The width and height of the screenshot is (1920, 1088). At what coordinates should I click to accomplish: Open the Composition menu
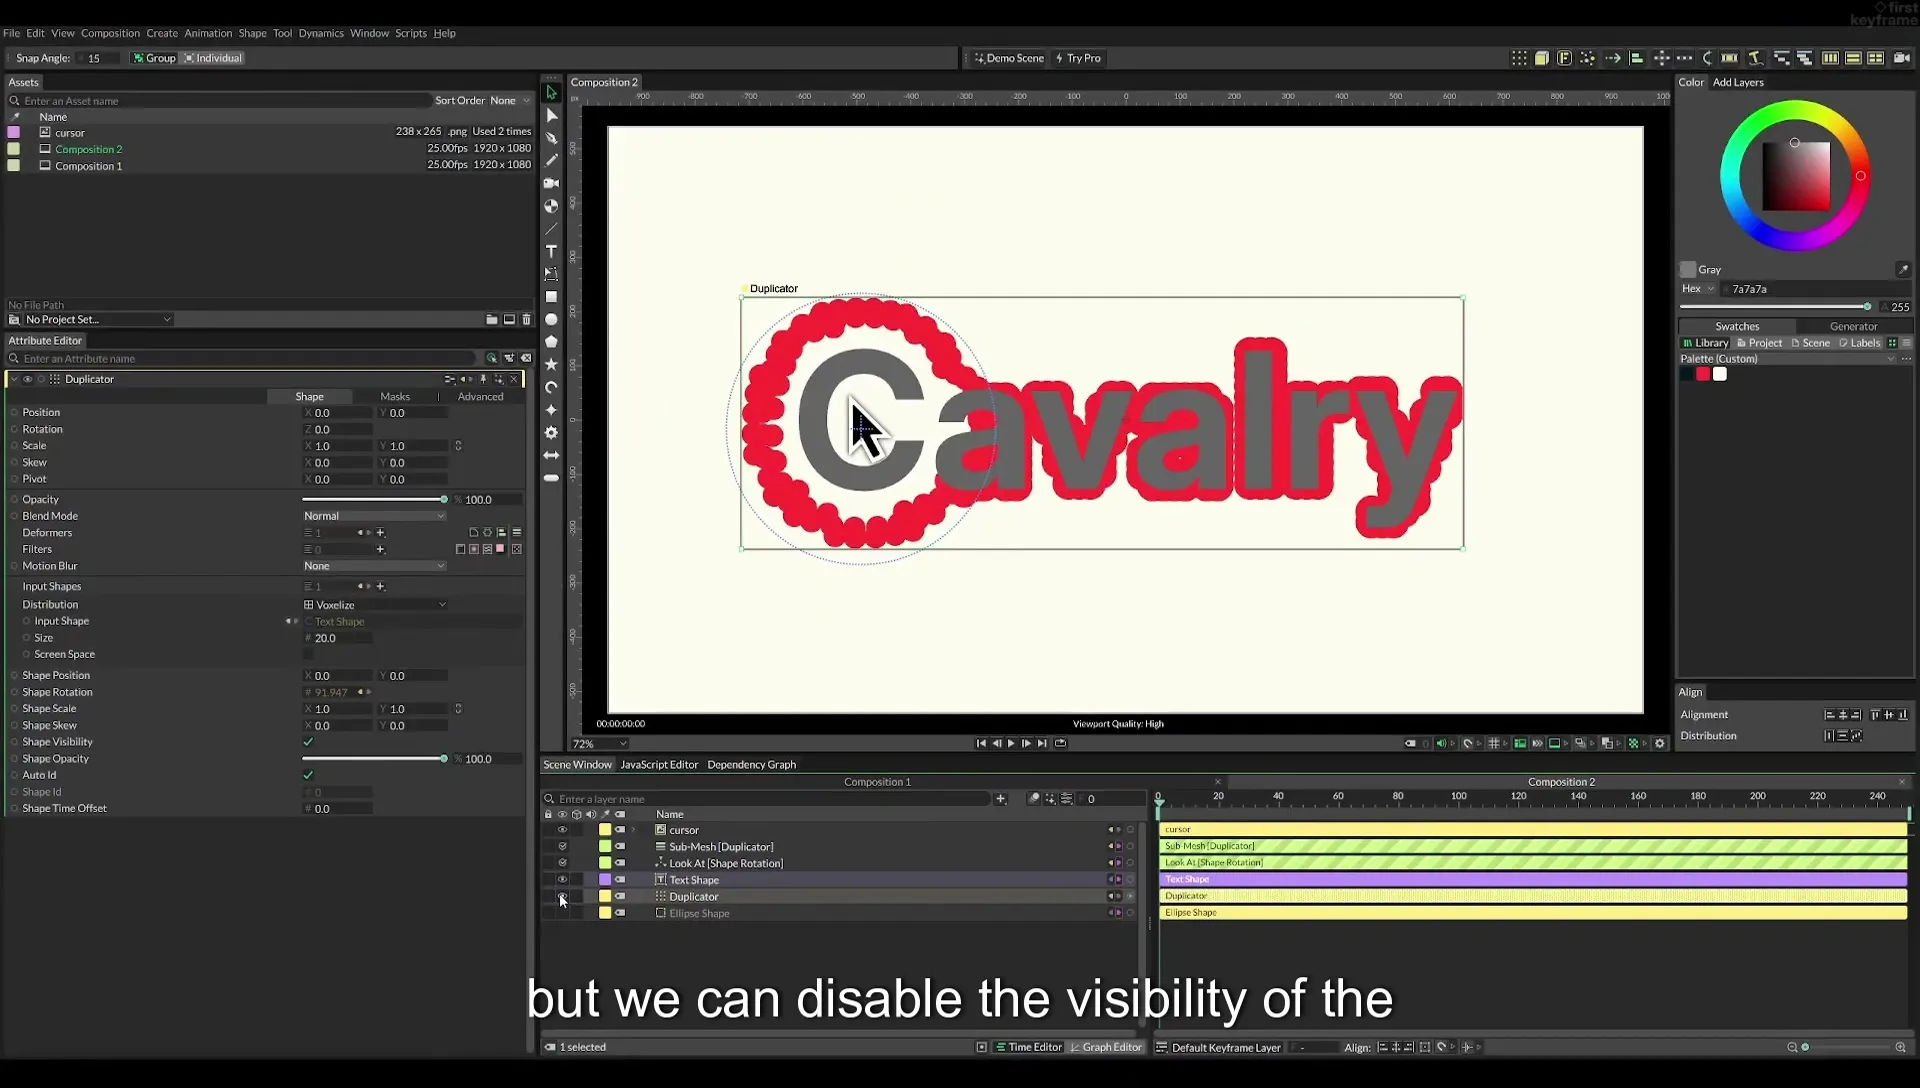(x=110, y=33)
